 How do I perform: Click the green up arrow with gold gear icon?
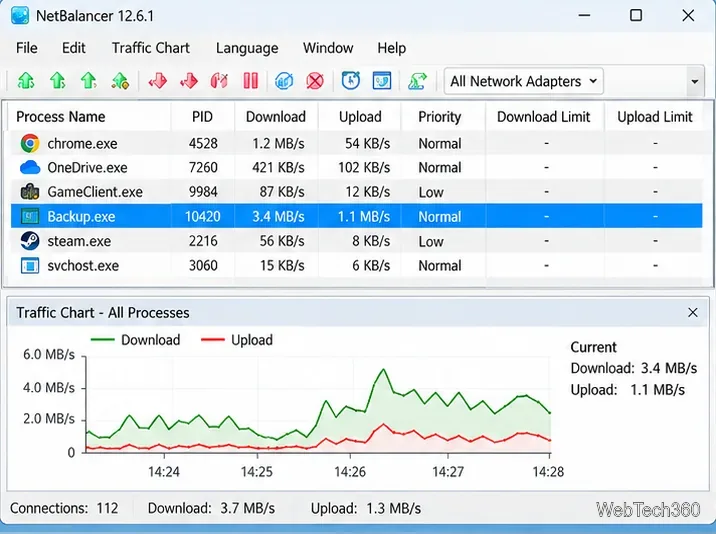[120, 81]
